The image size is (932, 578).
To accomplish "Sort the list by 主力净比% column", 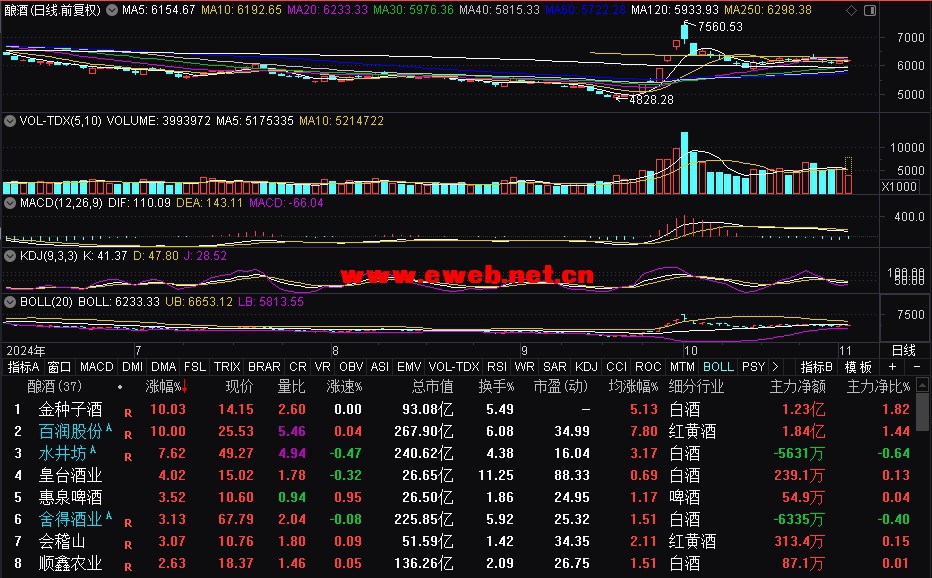I will click(x=878, y=387).
